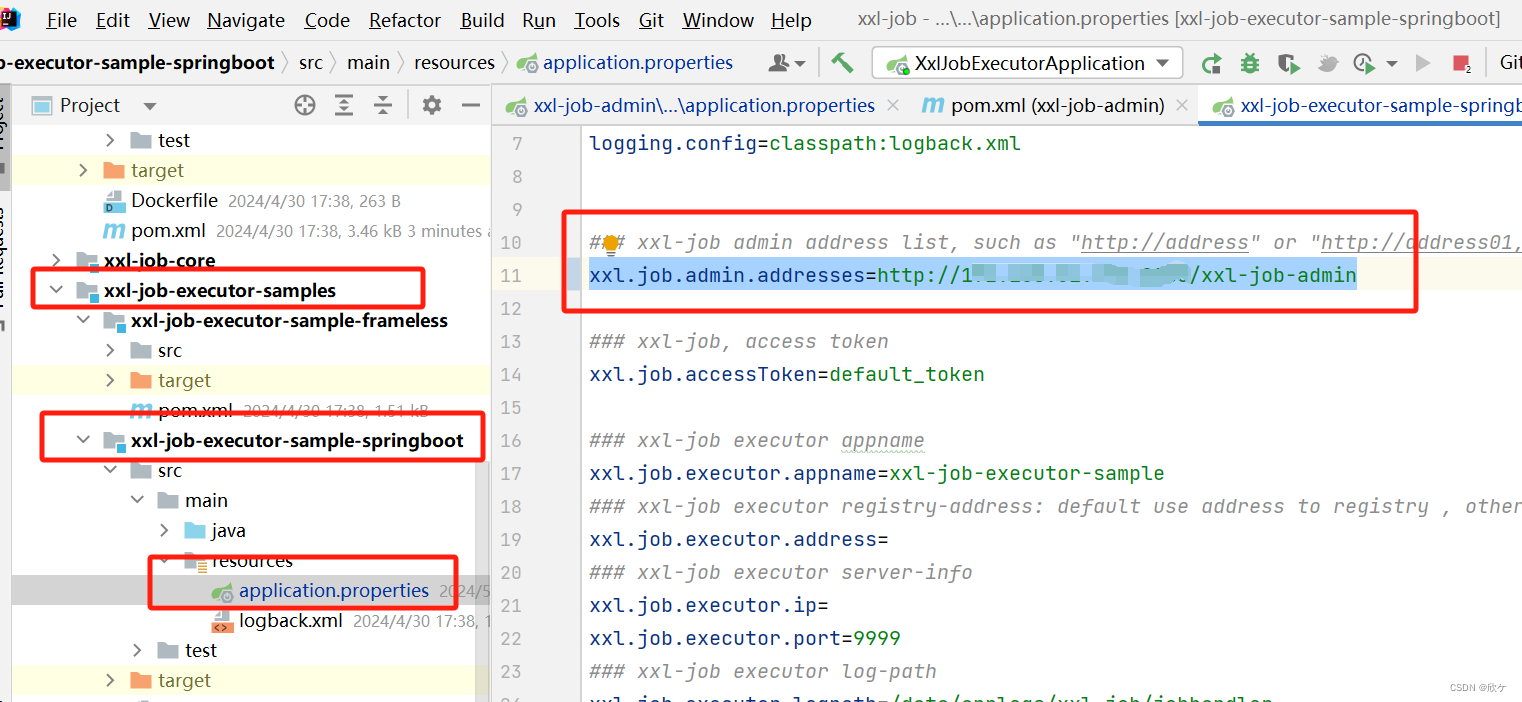1522x702 pixels.
Task: Stop the running application
Action: tap(1461, 62)
